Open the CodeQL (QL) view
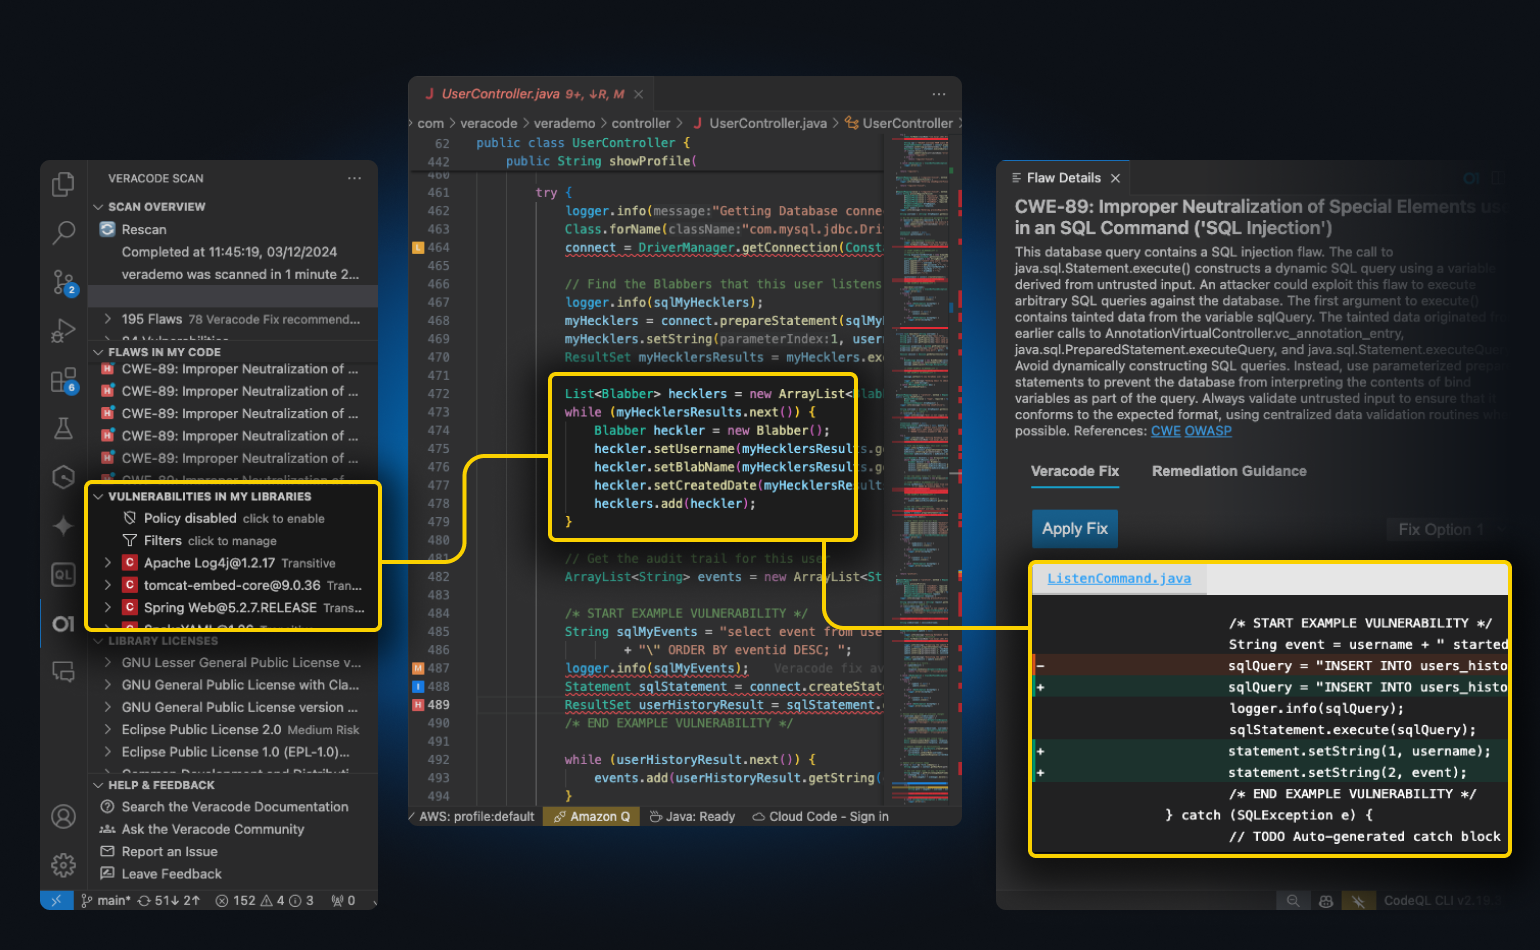The width and height of the screenshot is (1540, 950). click(63, 575)
